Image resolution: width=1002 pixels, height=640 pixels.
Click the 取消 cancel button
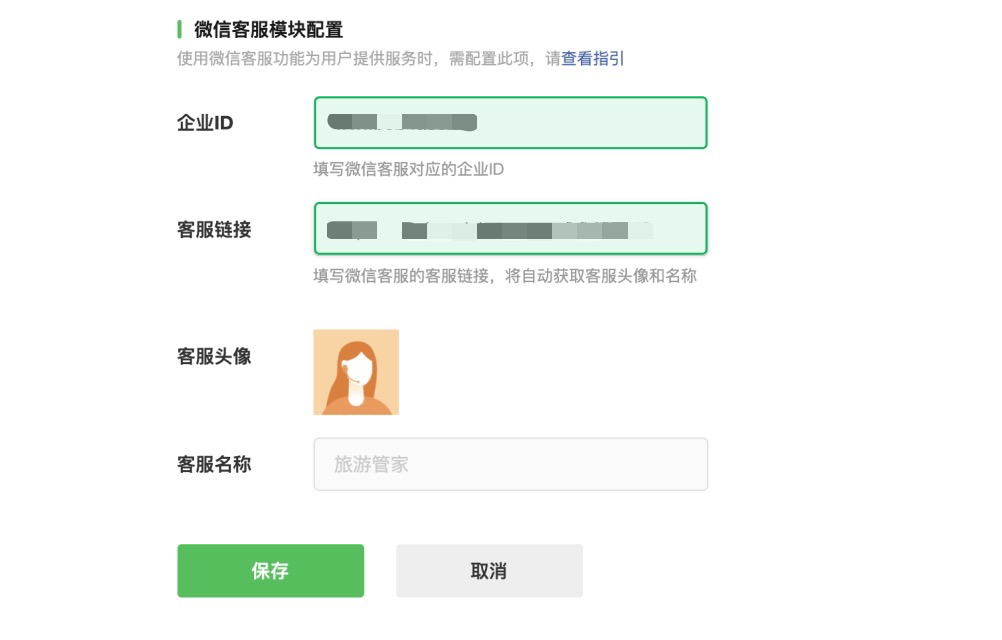489,570
